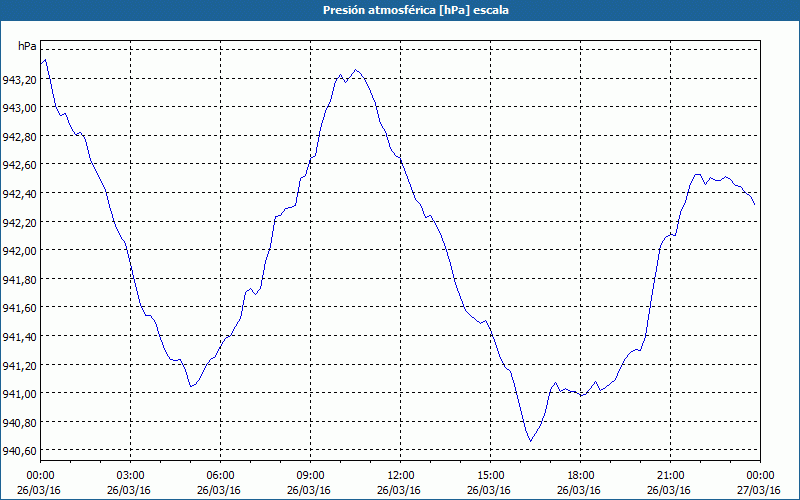Click the 27/03/16 date label

tap(759, 490)
